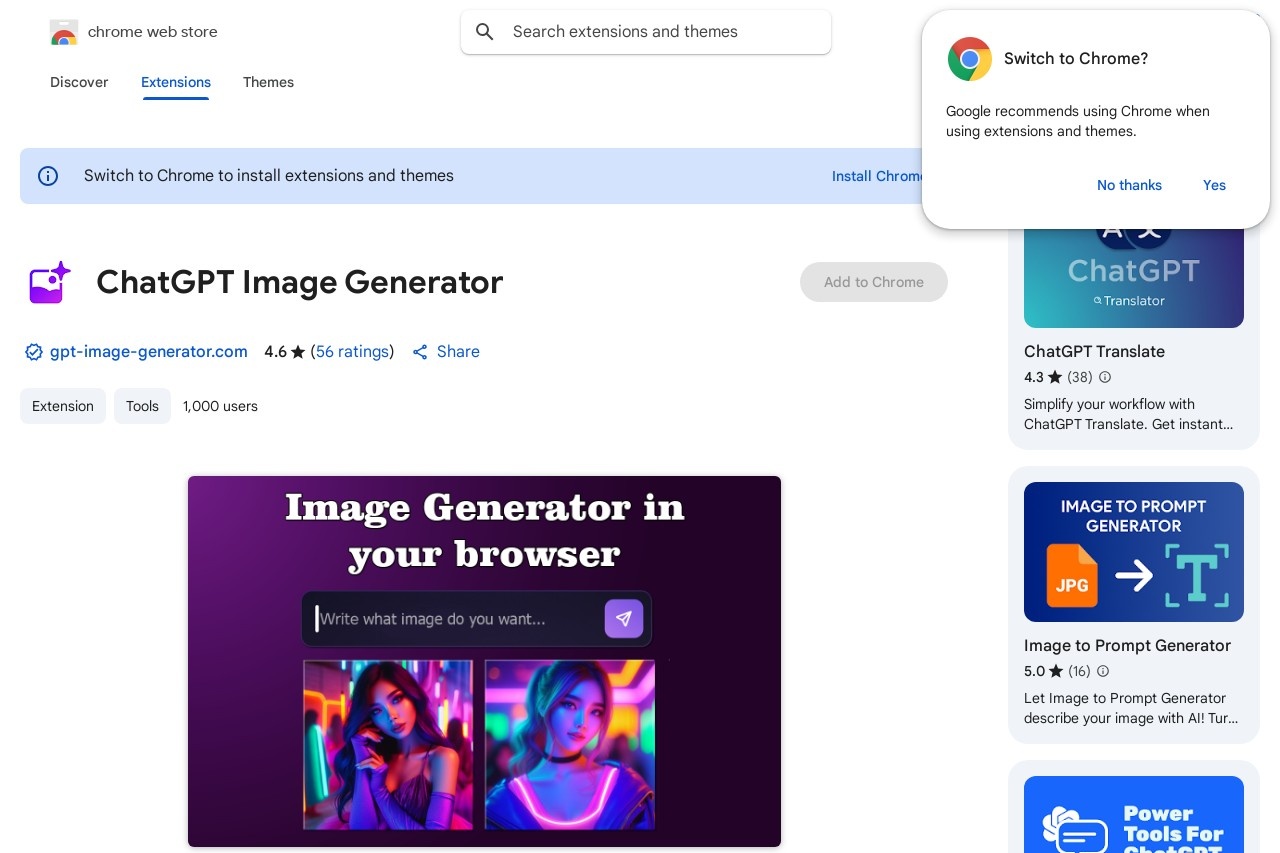Open the Power Tools for ChatGPT thumbnail

[1134, 814]
